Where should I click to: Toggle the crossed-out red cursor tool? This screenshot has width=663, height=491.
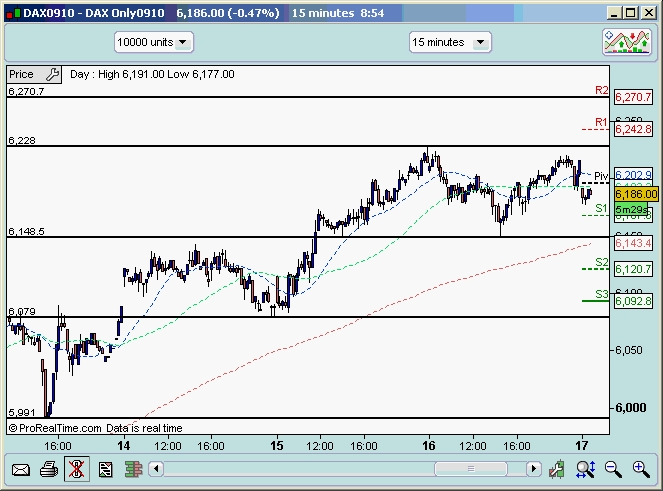pos(76,468)
